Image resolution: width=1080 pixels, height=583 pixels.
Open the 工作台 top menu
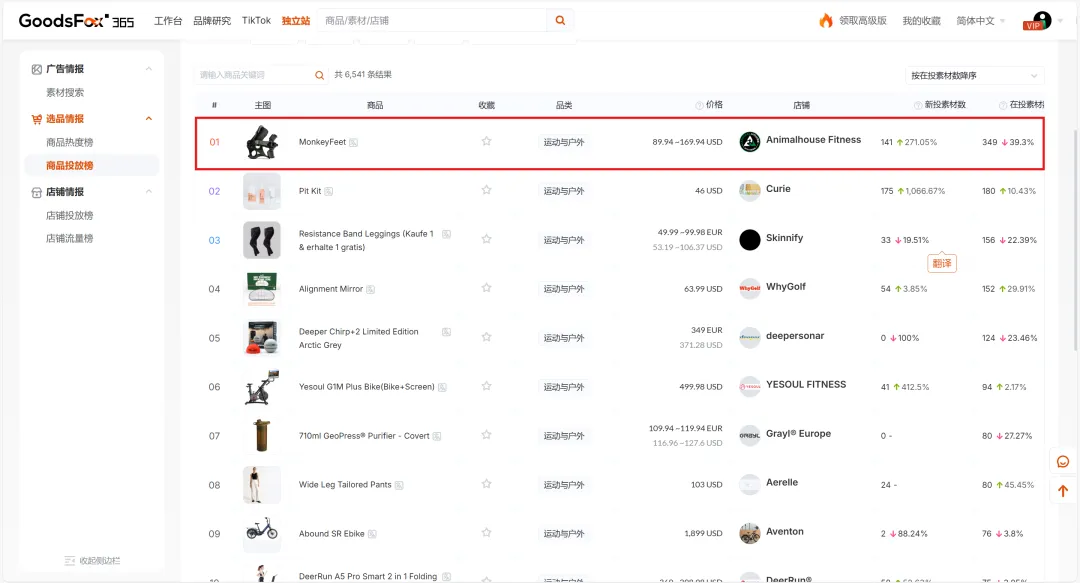coord(168,21)
